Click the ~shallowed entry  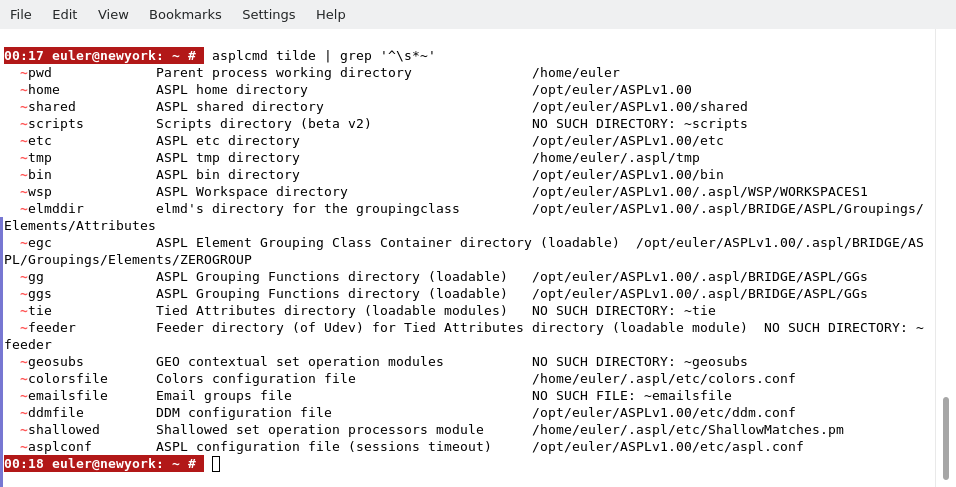[60, 430]
